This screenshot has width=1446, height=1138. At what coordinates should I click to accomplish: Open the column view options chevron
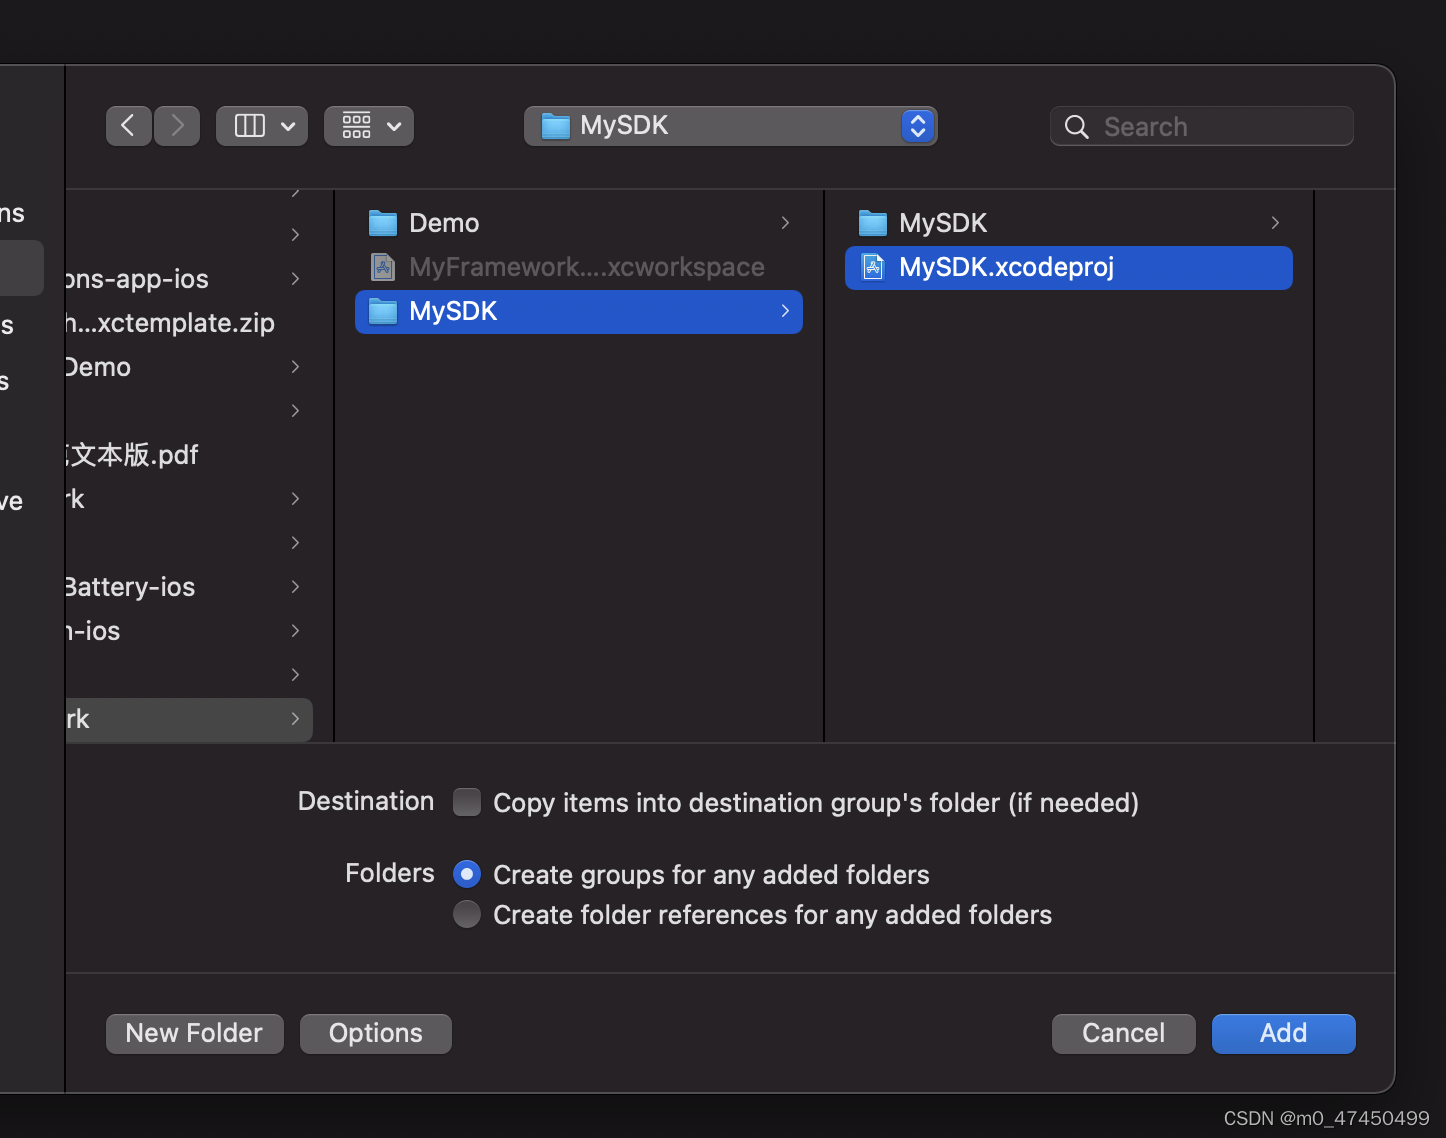pos(288,127)
